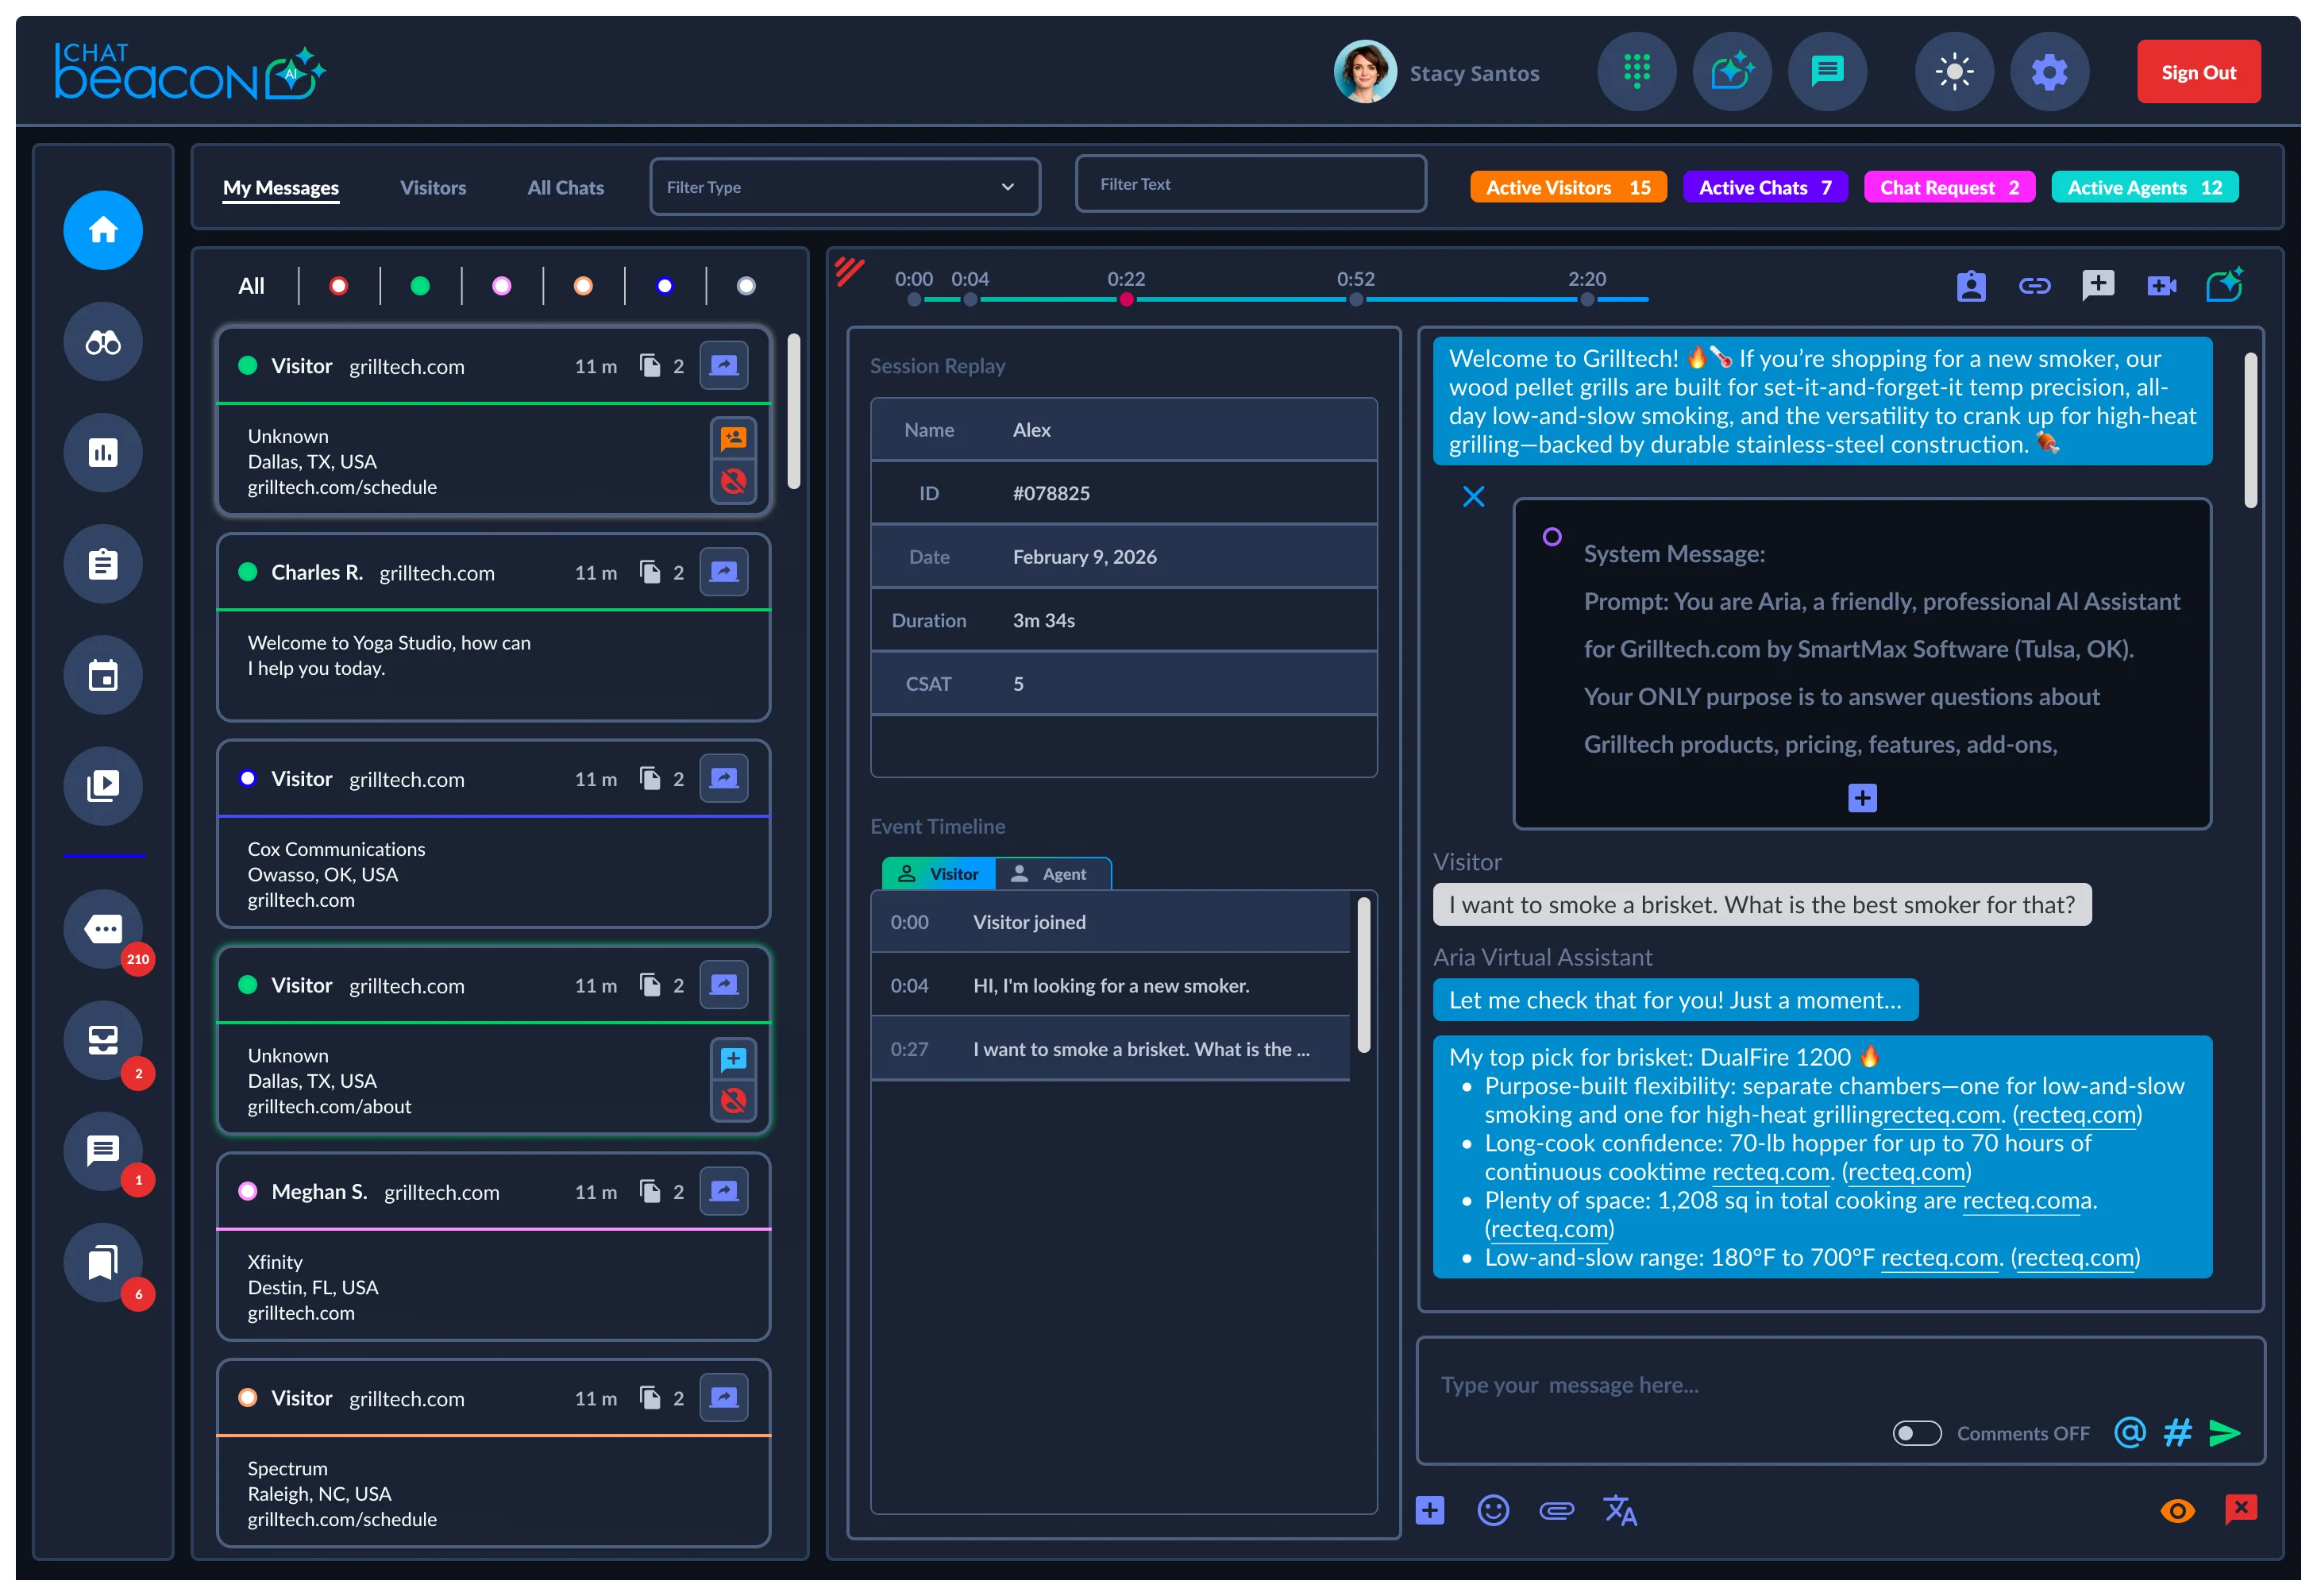
Task: Click the AI sparkle icon above transcript
Action: (x=2224, y=285)
